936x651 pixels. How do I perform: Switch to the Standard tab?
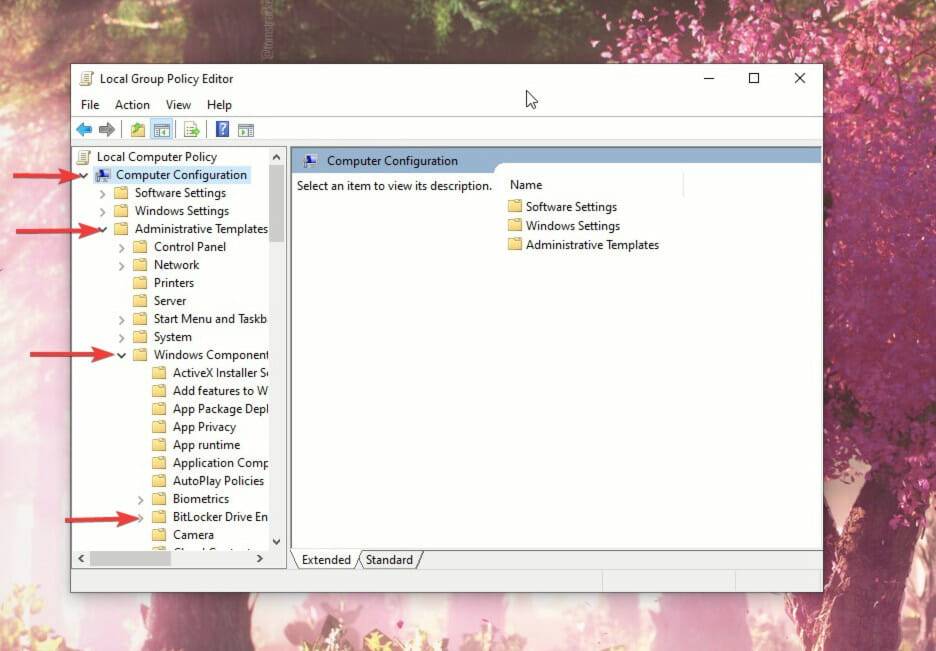(x=389, y=560)
